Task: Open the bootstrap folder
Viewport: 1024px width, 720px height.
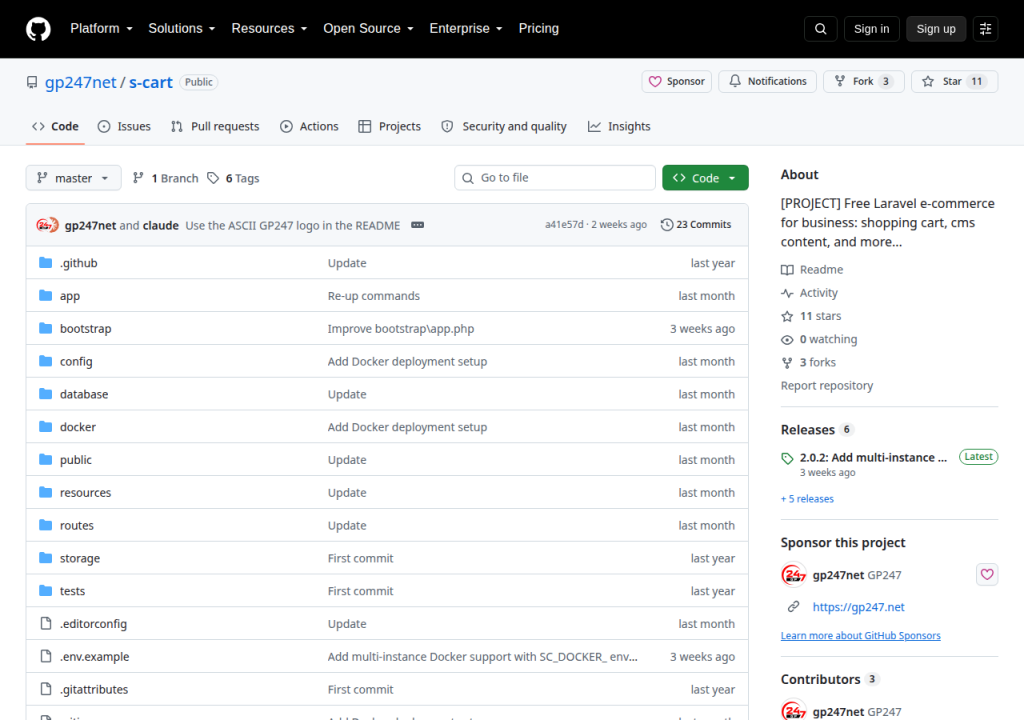Action: 86,329
